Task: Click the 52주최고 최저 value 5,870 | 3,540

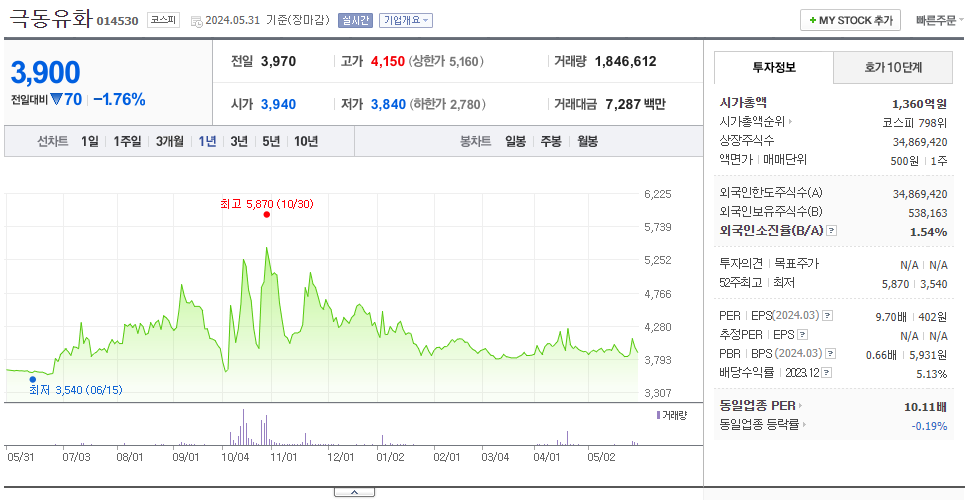Action: (x=915, y=284)
